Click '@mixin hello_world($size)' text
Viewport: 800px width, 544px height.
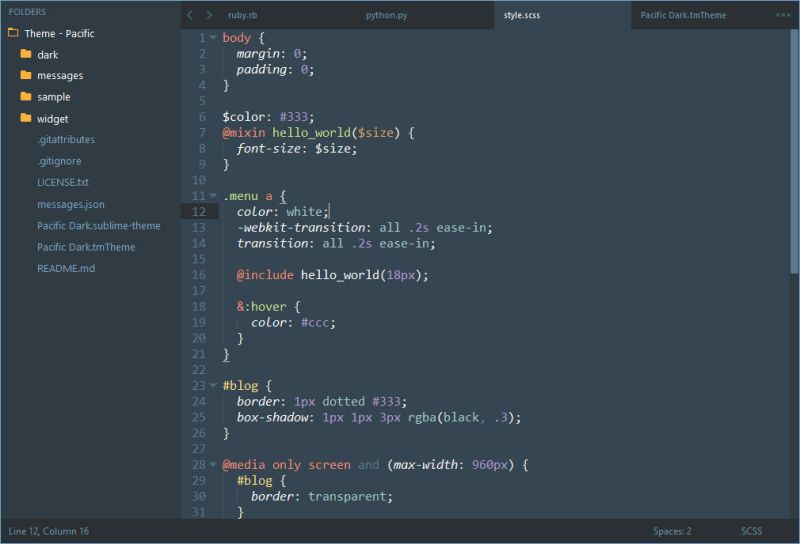(311, 133)
